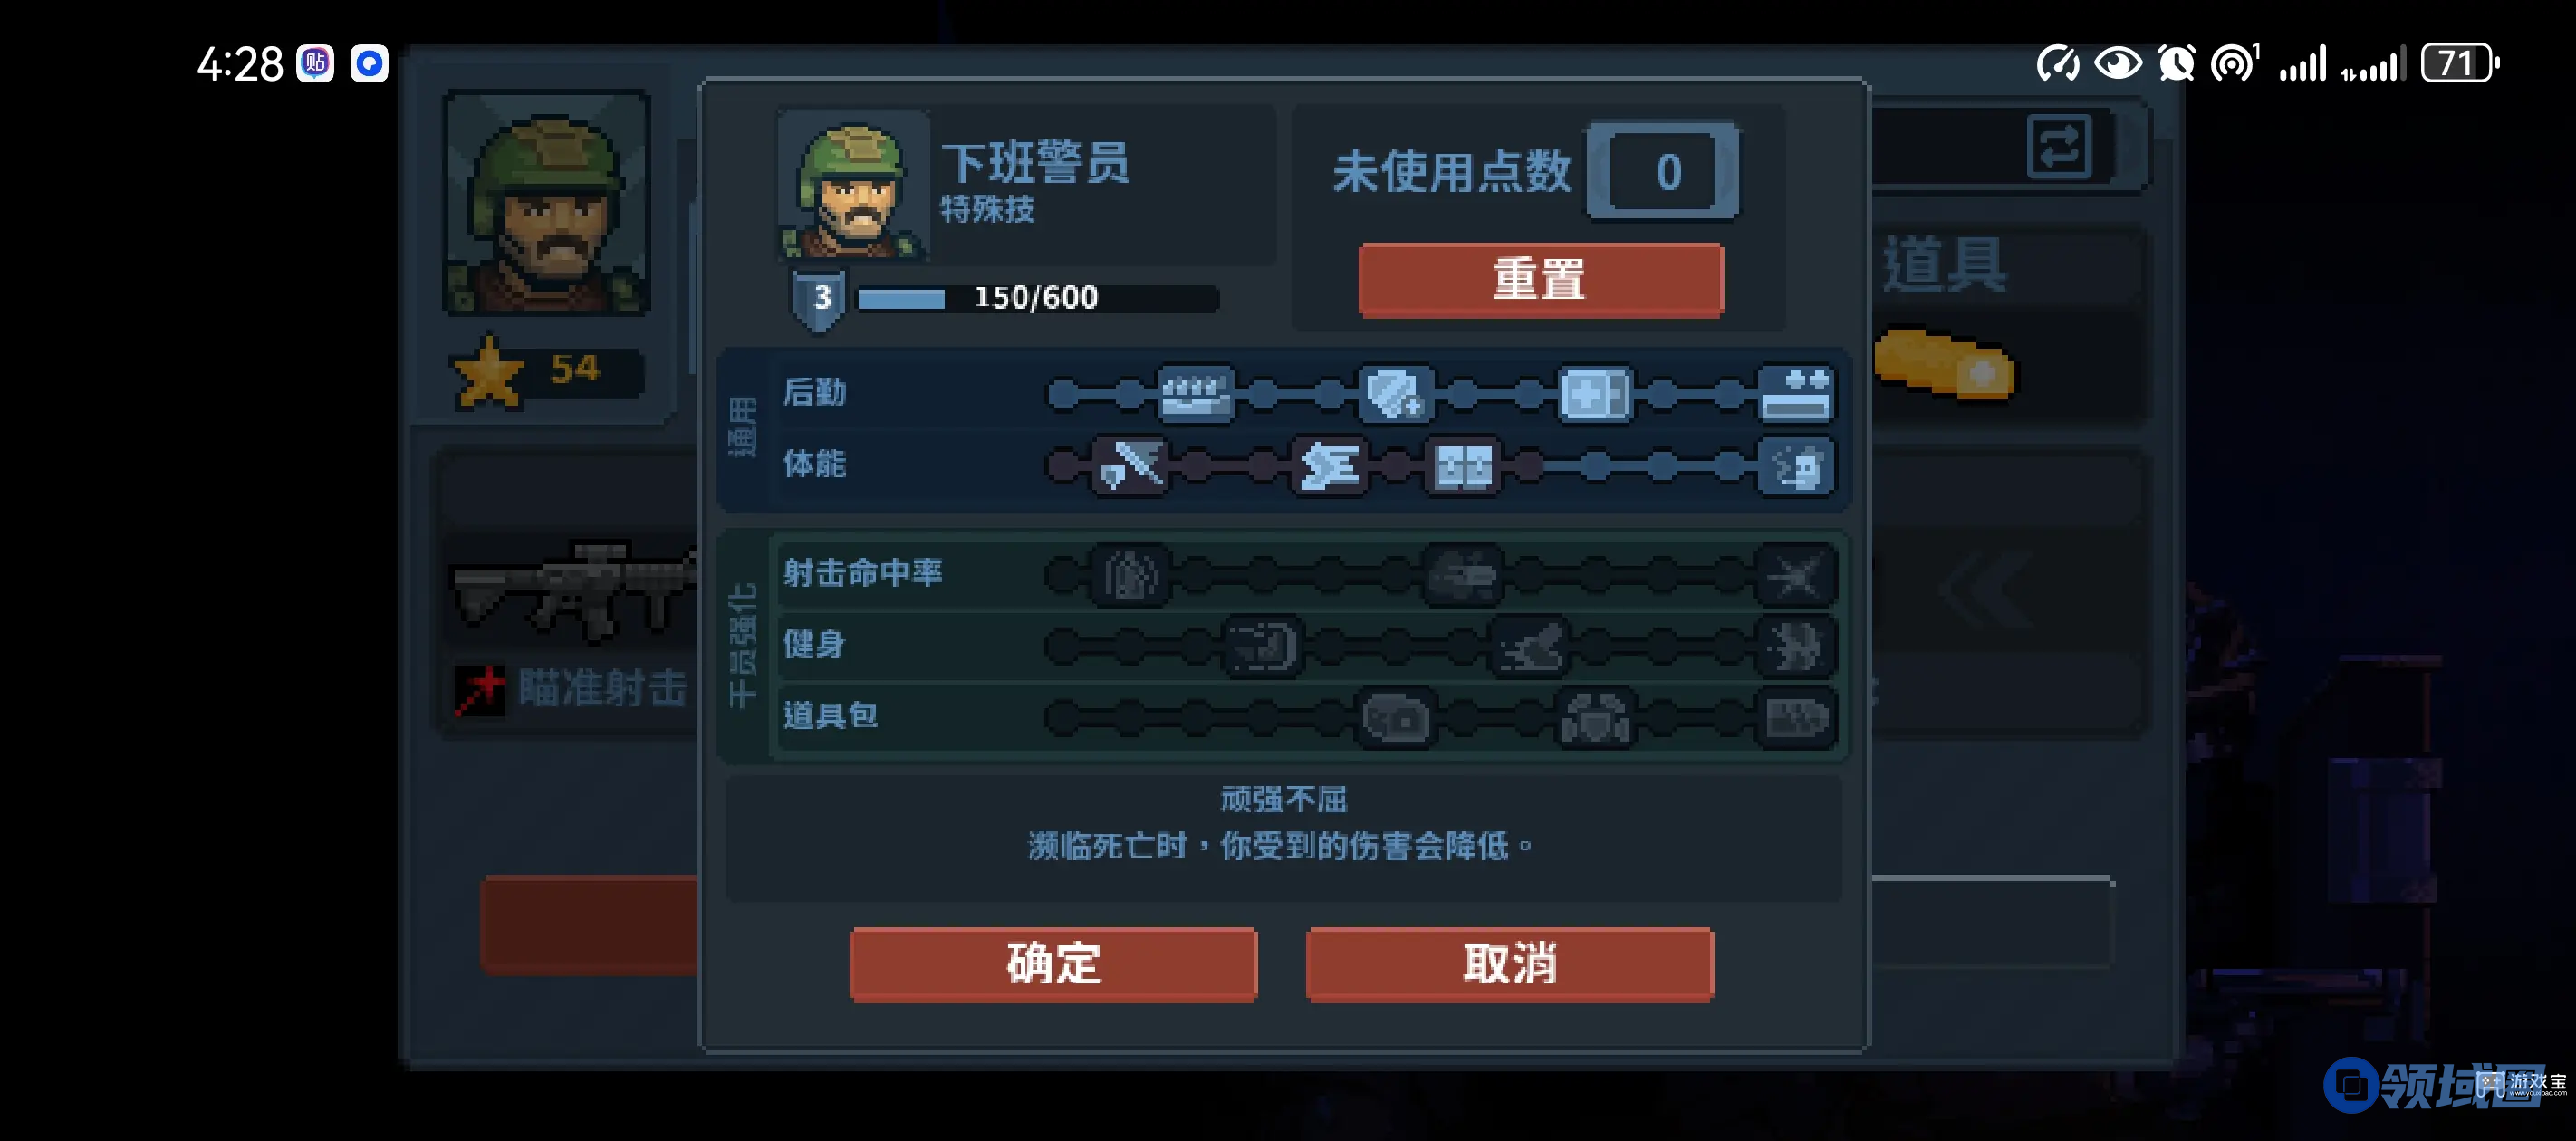Select the ammo box skill in 后勤 row
The image size is (2576, 1141).
1195,394
